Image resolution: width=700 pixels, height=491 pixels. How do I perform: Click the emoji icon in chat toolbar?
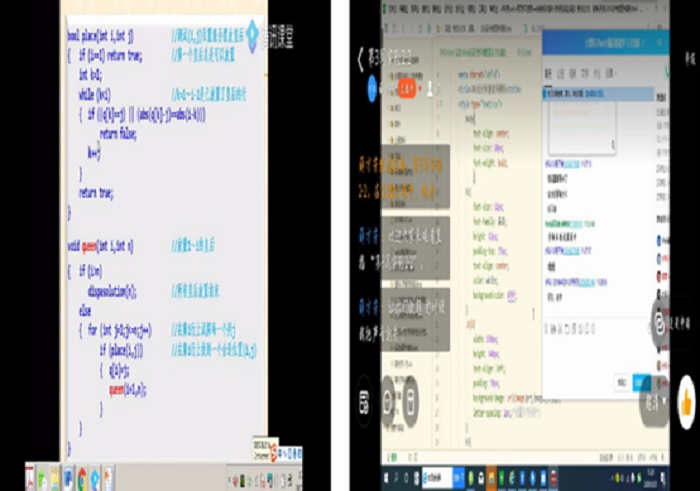click(548, 328)
